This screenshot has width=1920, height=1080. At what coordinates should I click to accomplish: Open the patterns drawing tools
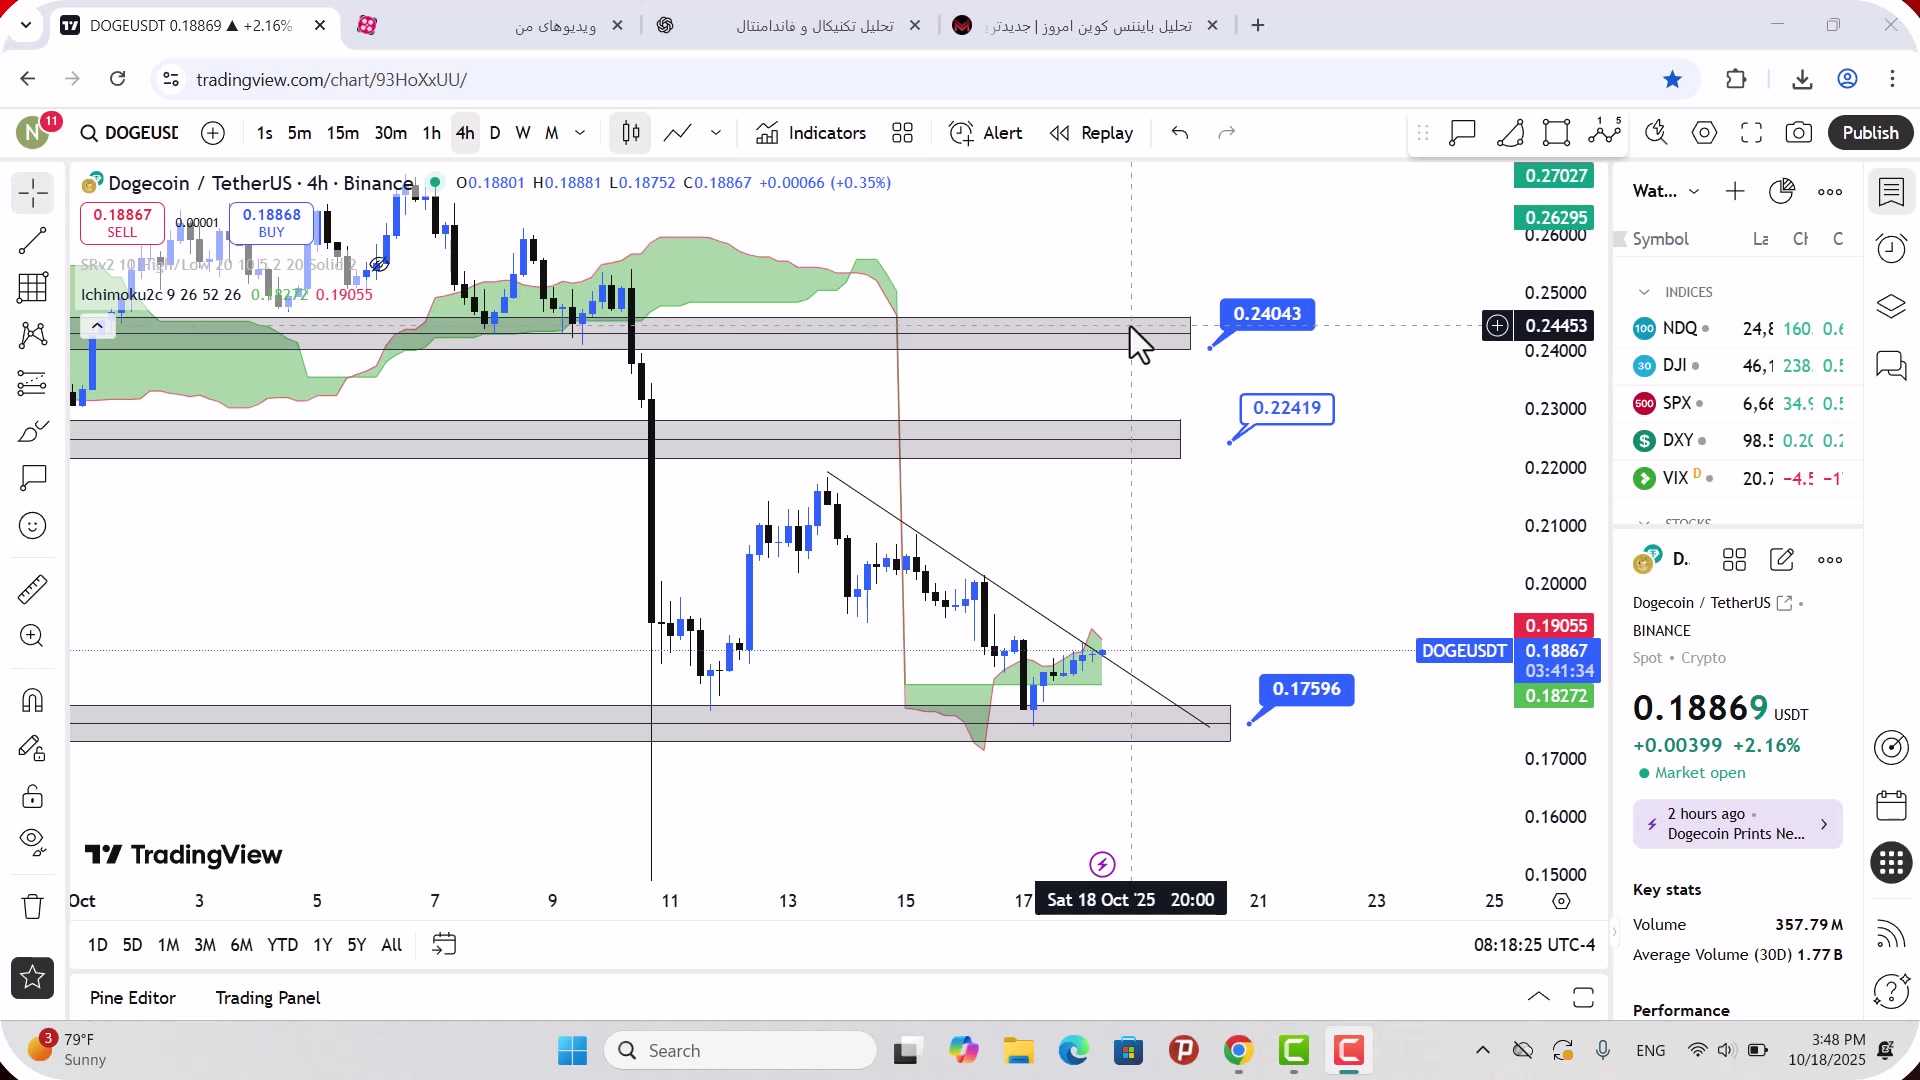click(x=33, y=335)
